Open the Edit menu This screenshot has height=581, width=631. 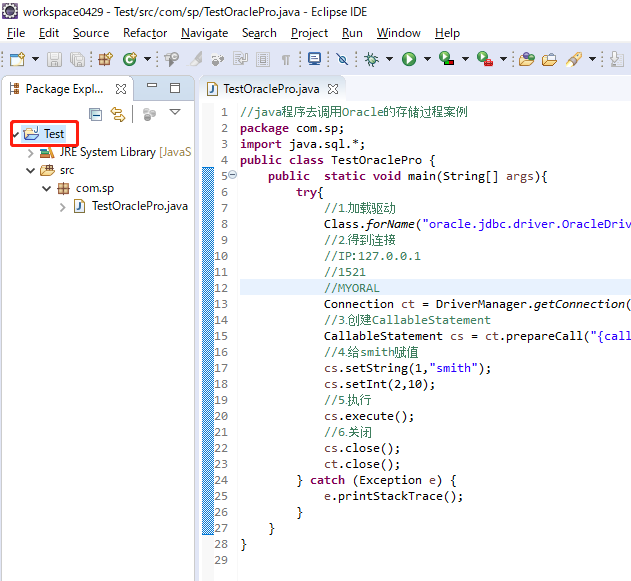[x=49, y=33]
